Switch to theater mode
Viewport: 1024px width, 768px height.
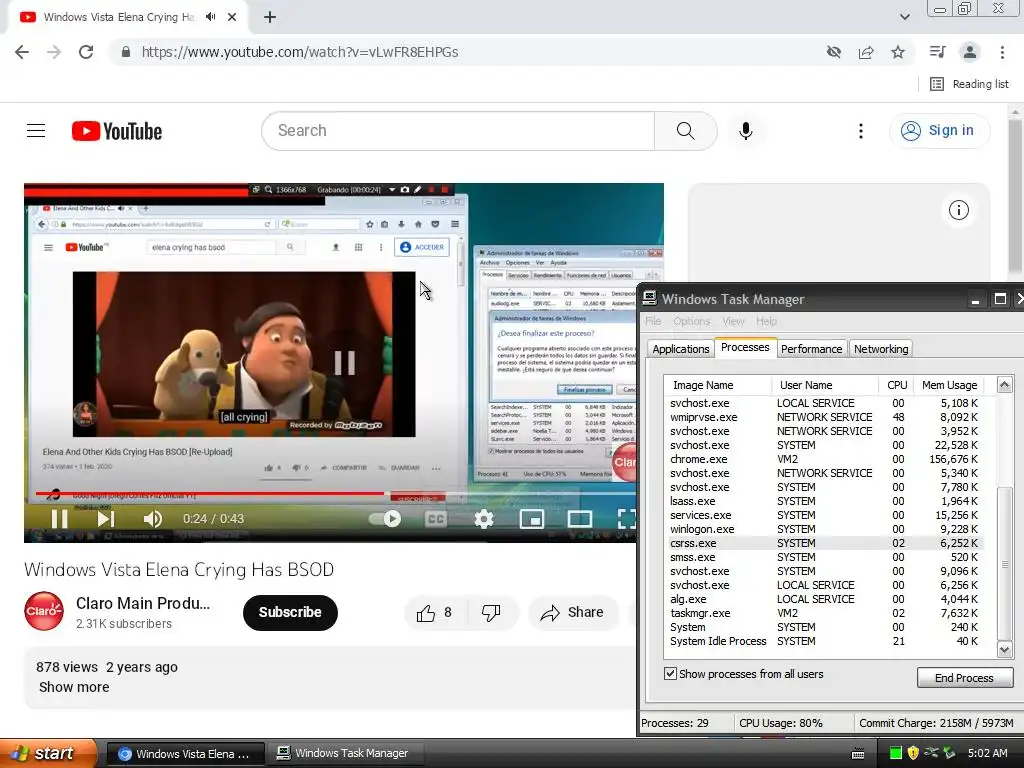coord(579,519)
